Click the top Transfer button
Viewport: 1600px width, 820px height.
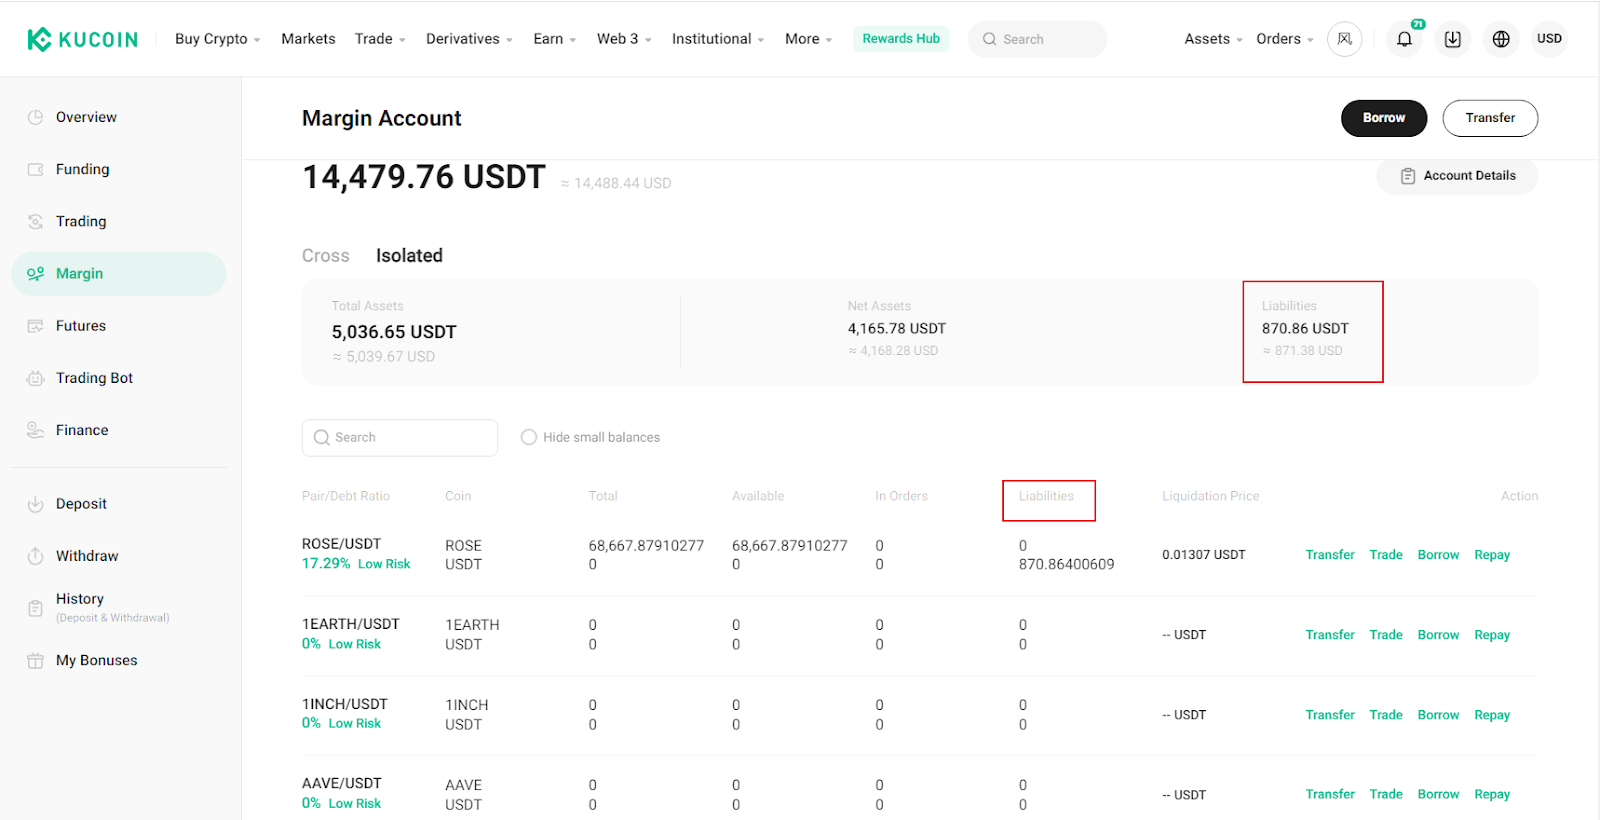tap(1490, 118)
